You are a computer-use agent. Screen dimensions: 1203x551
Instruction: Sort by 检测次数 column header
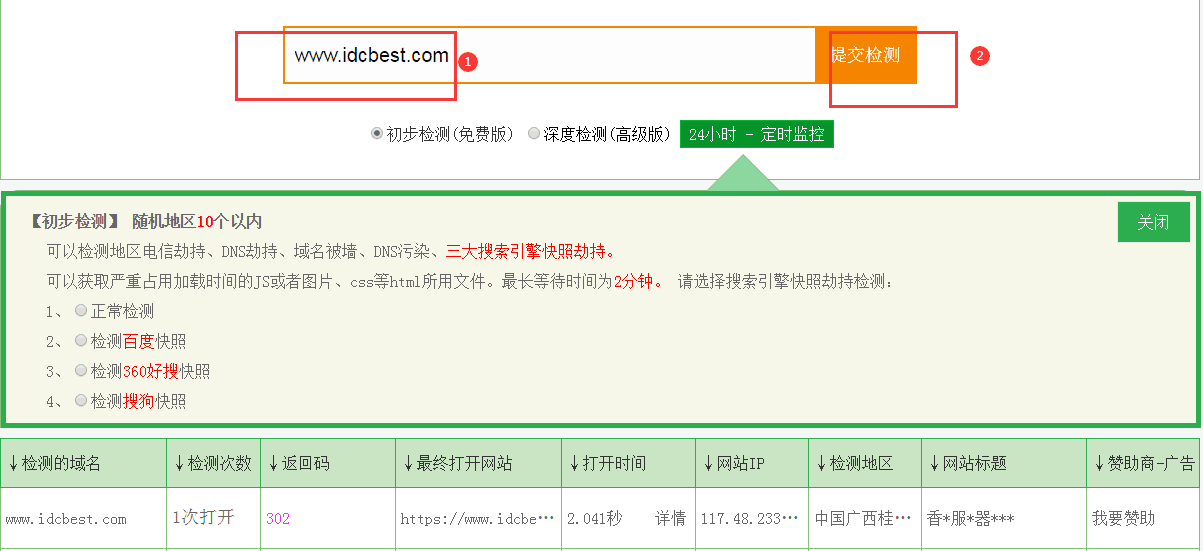click(212, 463)
